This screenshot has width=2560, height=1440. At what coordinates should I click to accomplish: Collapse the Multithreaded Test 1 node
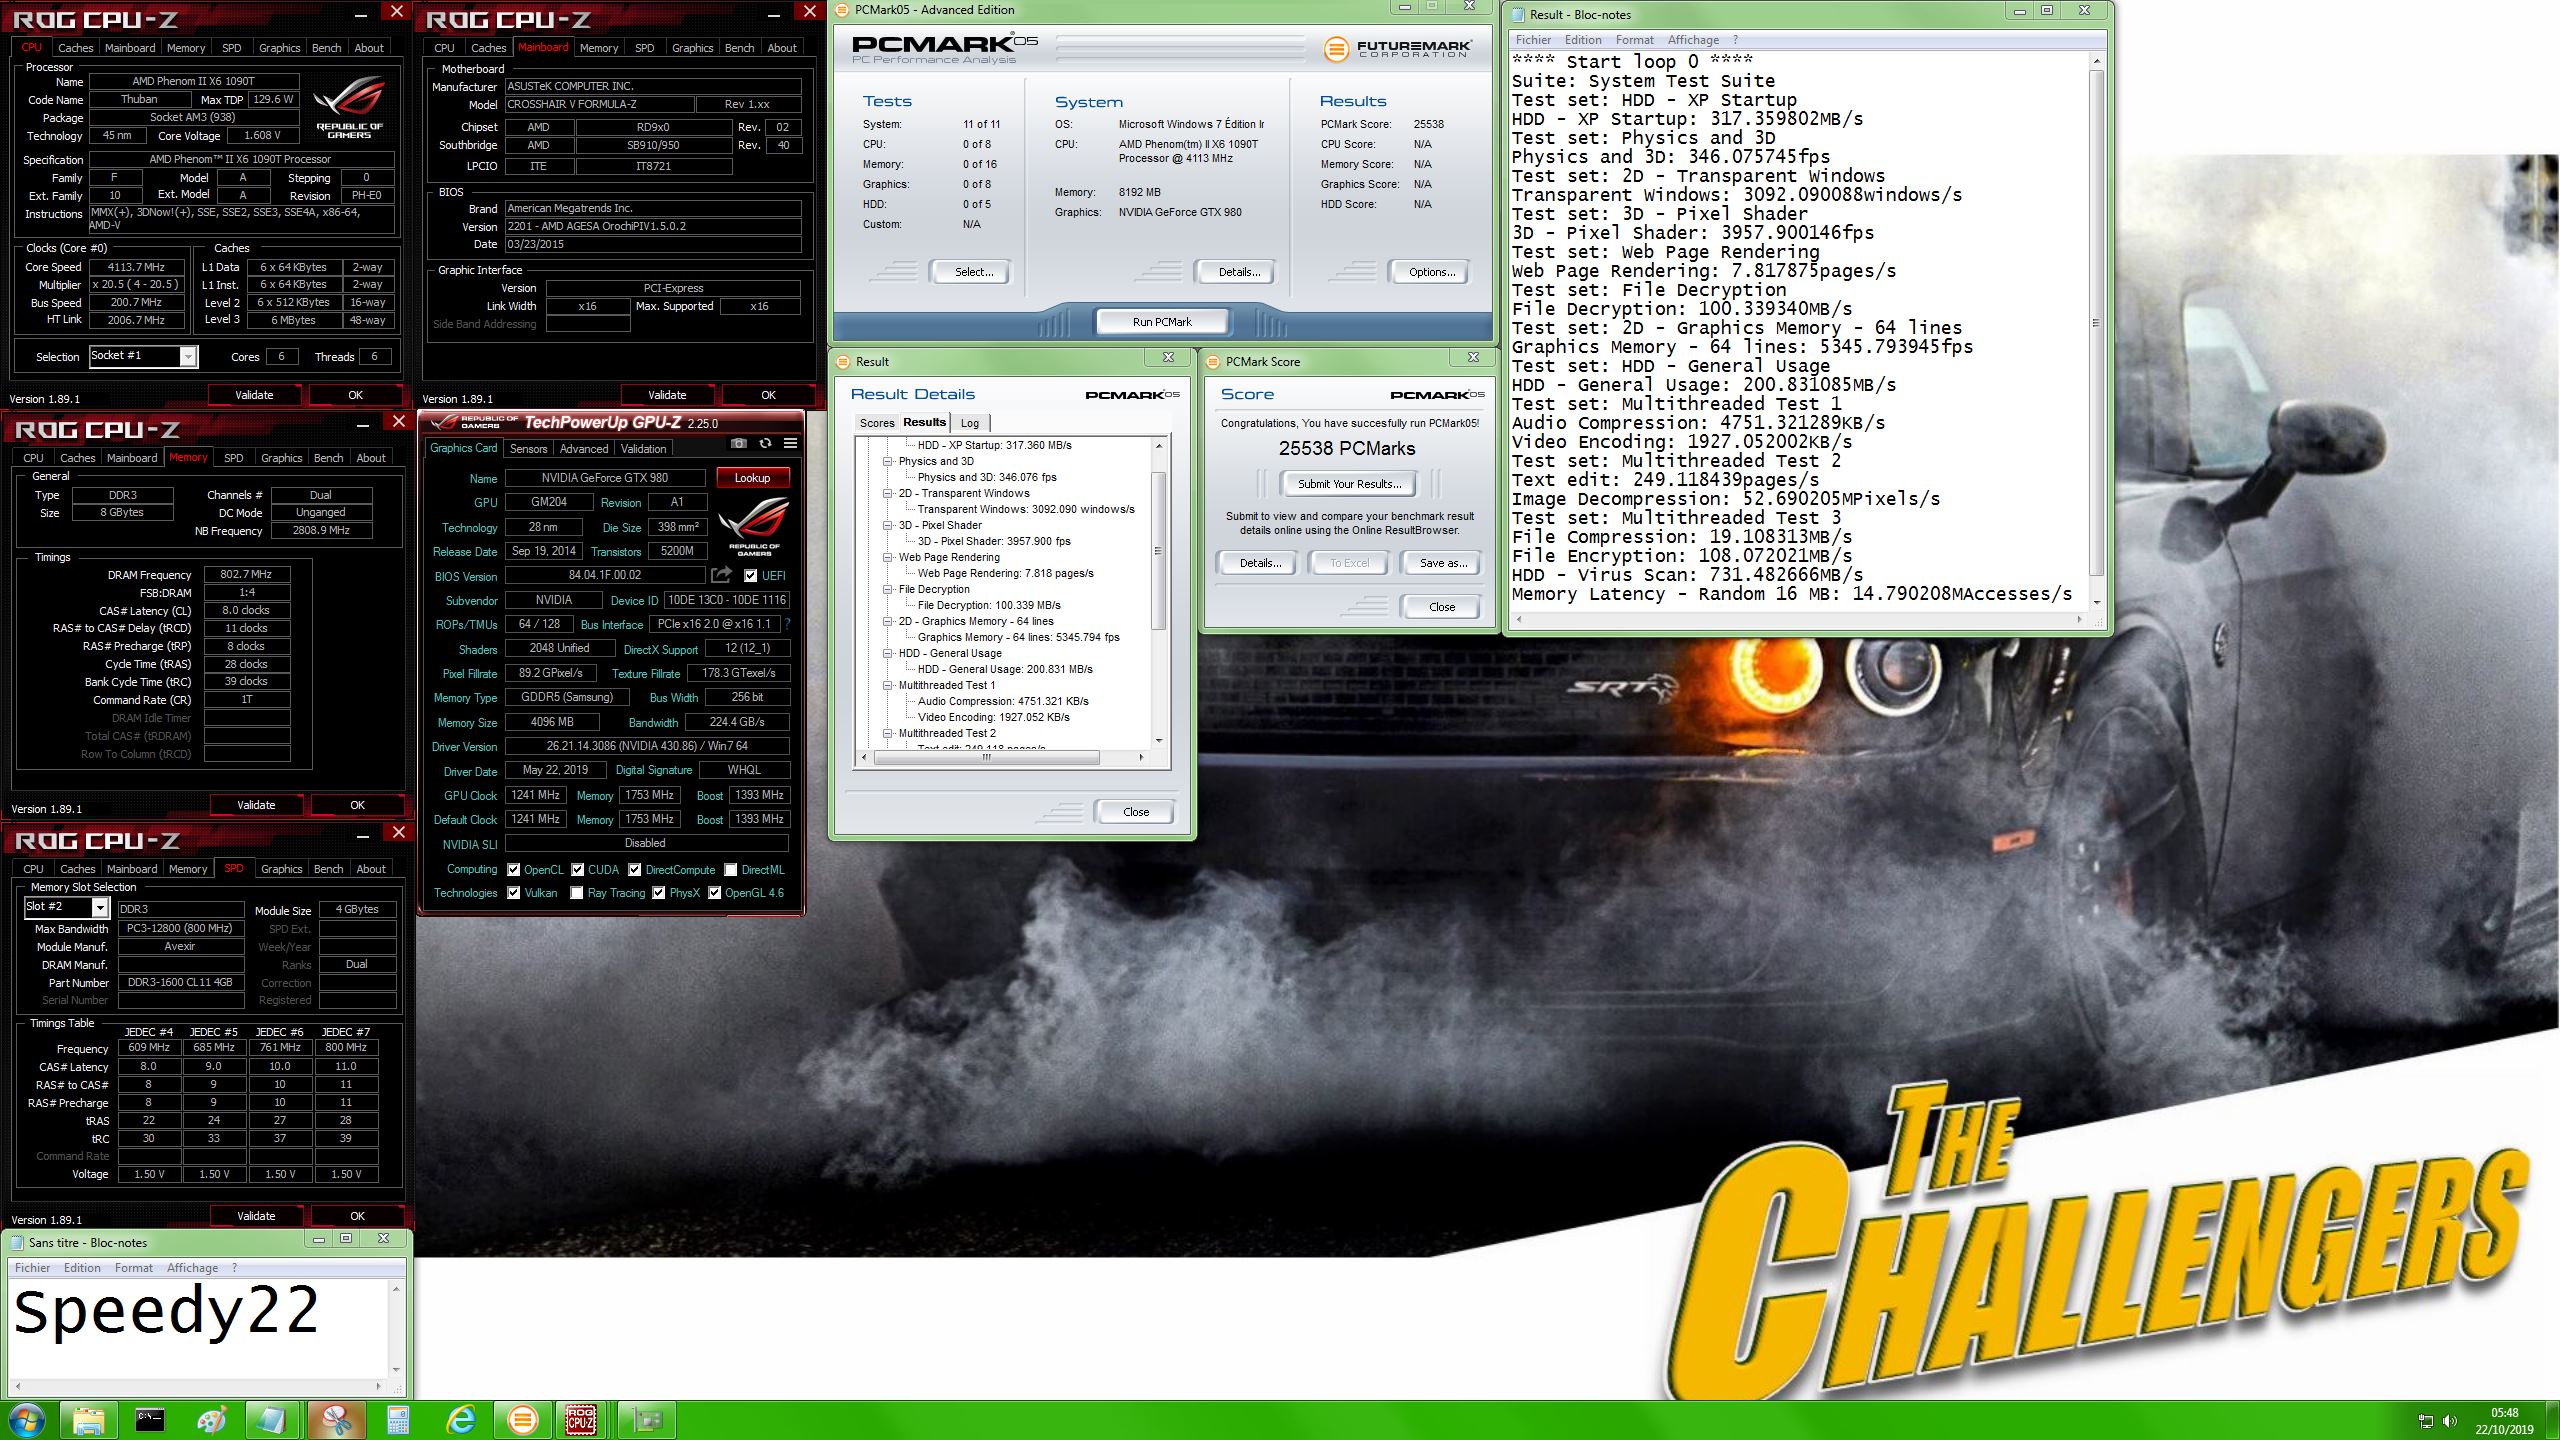[887, 686]
